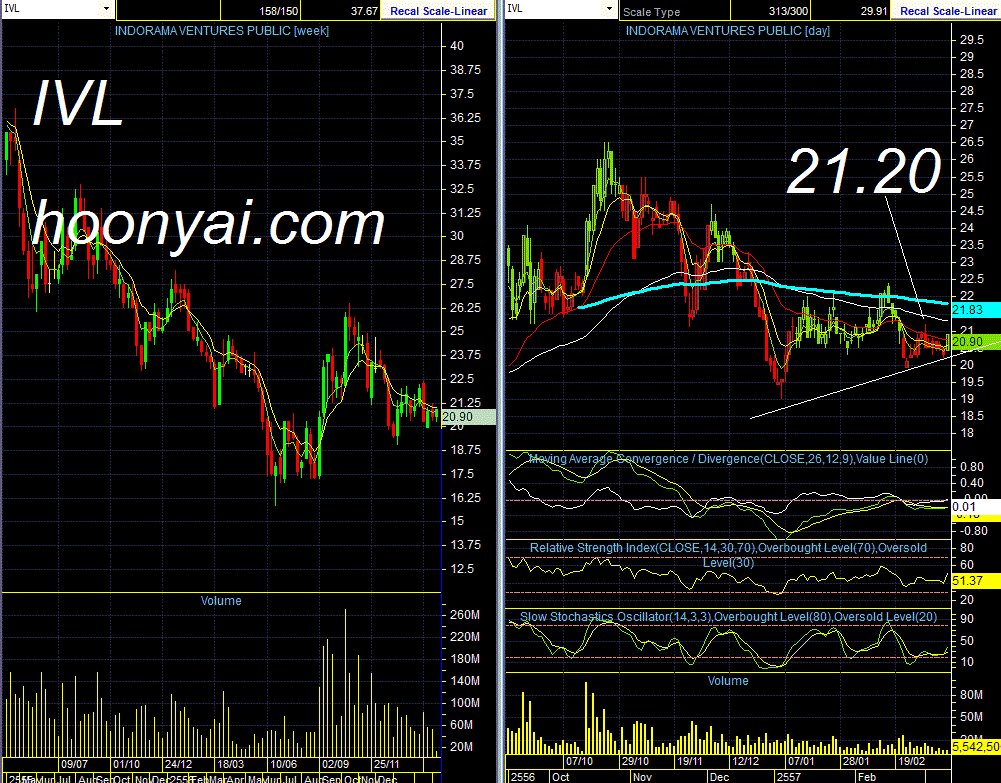1001x783 pixels.
Task: Click Recal Scale-Linear button on daily chart
Action: pos(947,11)
